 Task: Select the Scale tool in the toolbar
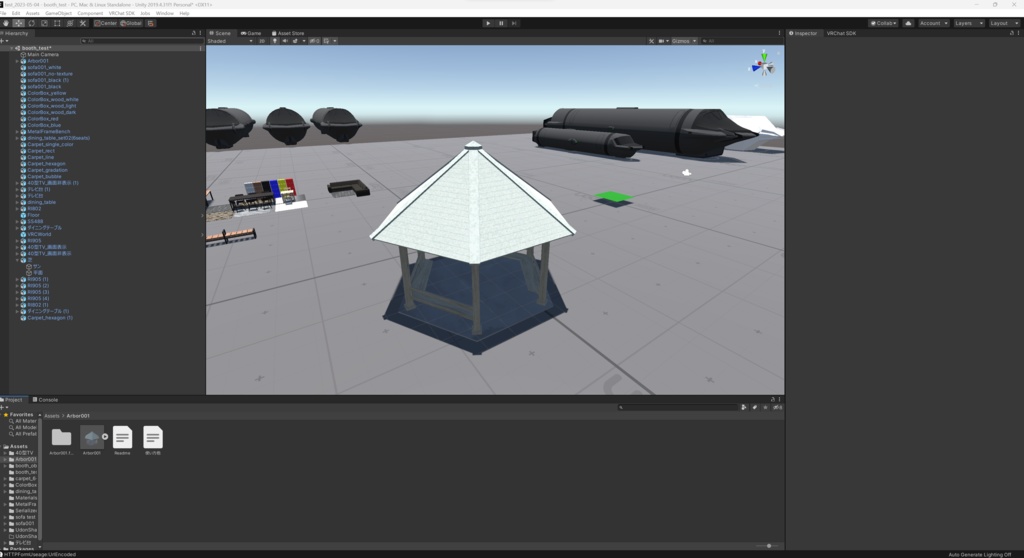coord(44,23)
